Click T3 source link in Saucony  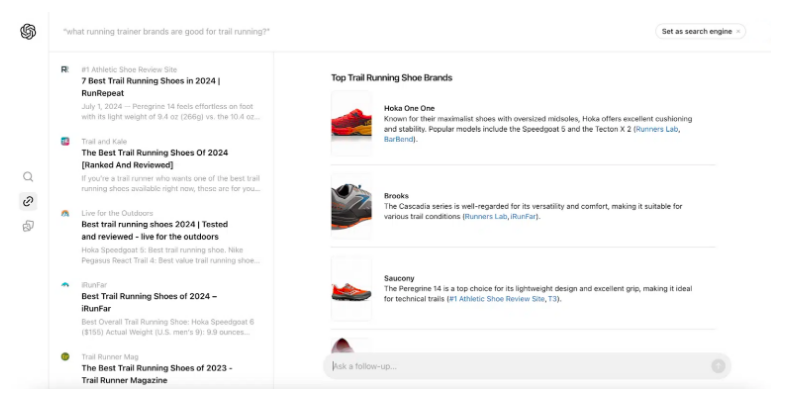click(x=552, y=299)
